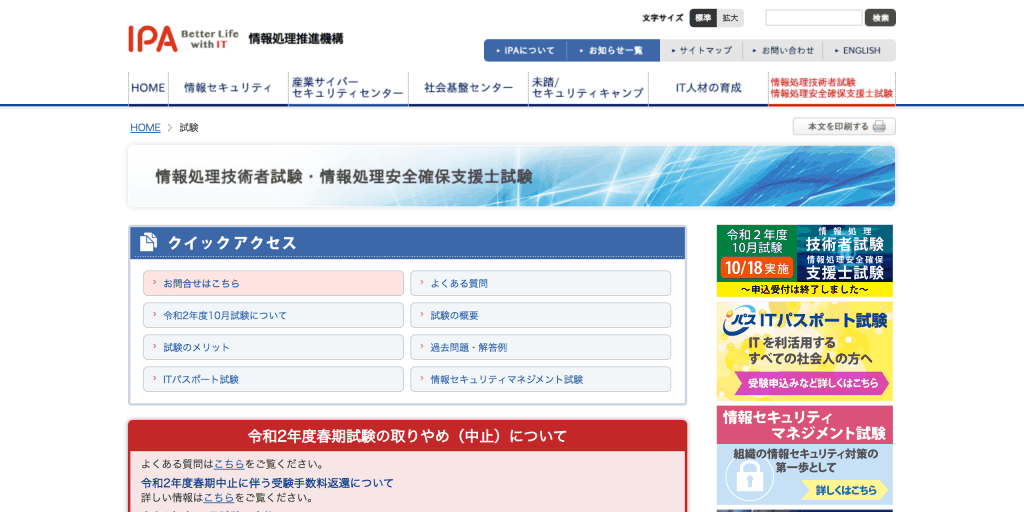Open ITパスポート試験 banner
Viewport: 1024px width, 512px height.
pos(805,351)
